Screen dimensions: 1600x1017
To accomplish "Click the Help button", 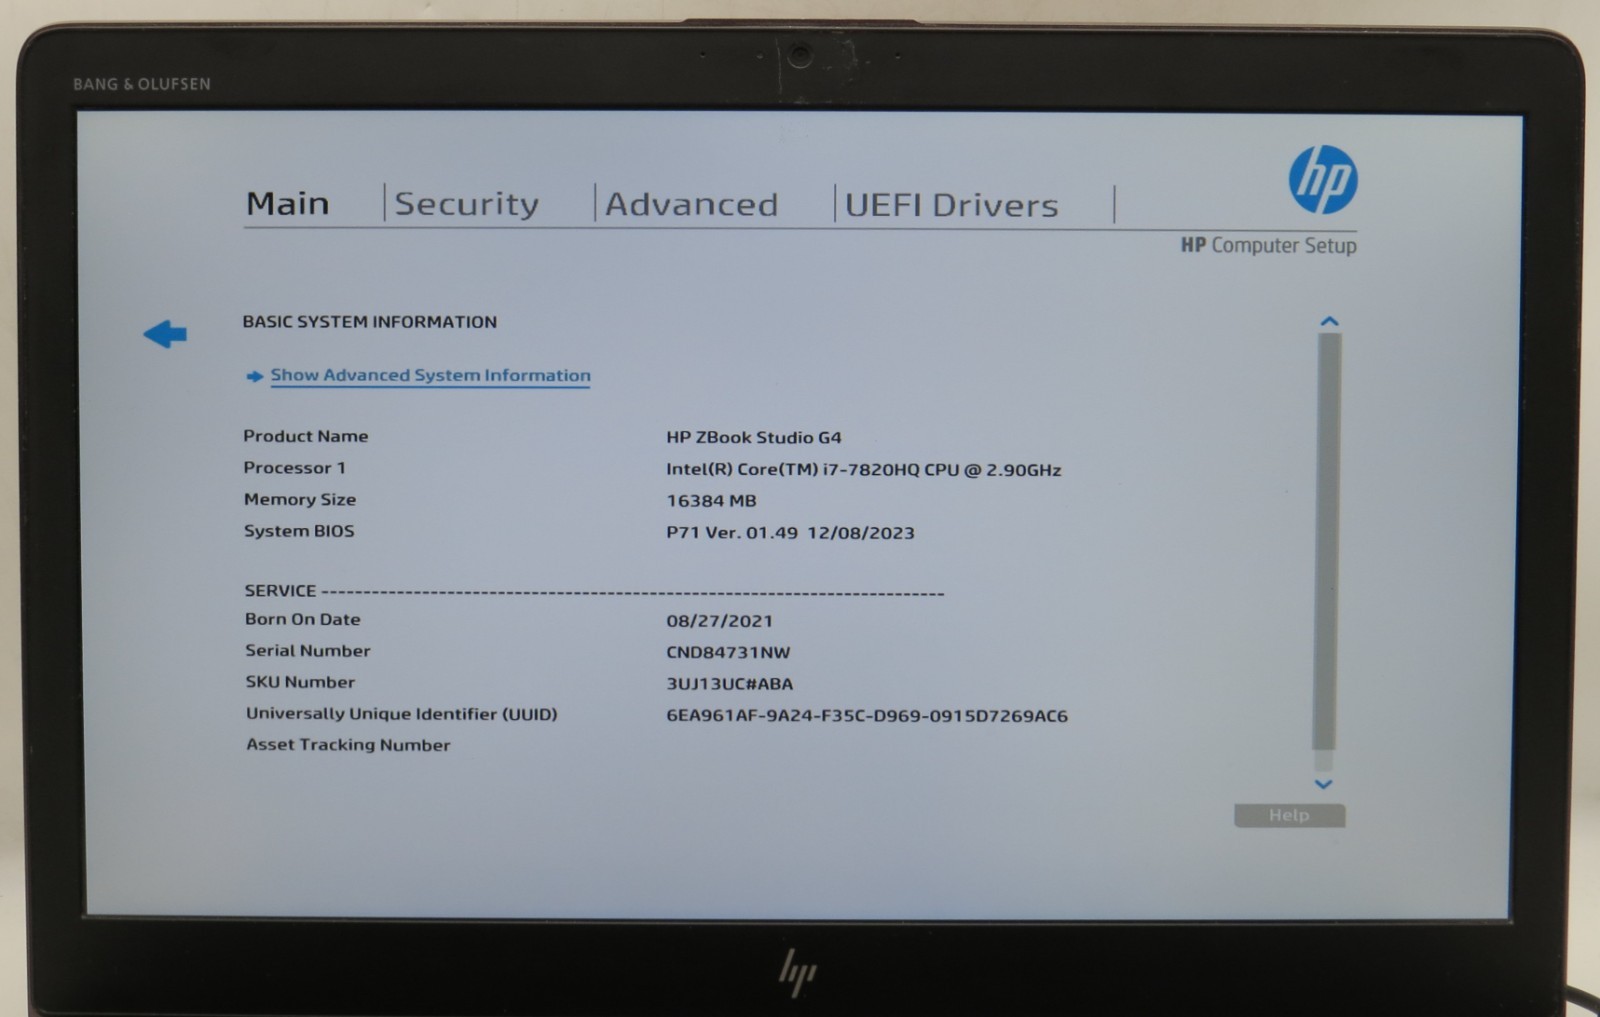I will click(x=1289, y=815).
